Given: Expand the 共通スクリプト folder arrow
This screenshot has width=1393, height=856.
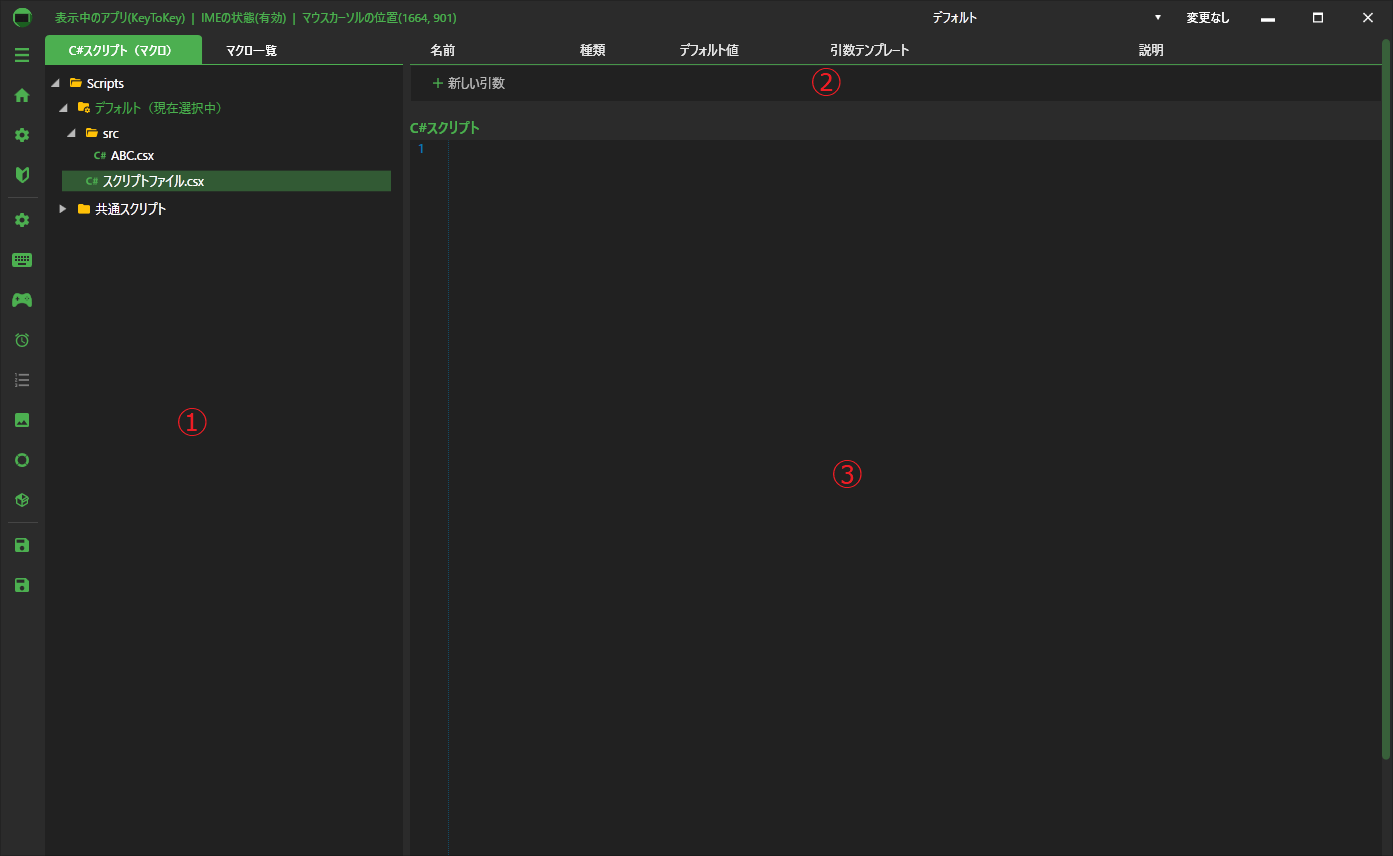Looking at the screenshot, I should pos(62,209).
